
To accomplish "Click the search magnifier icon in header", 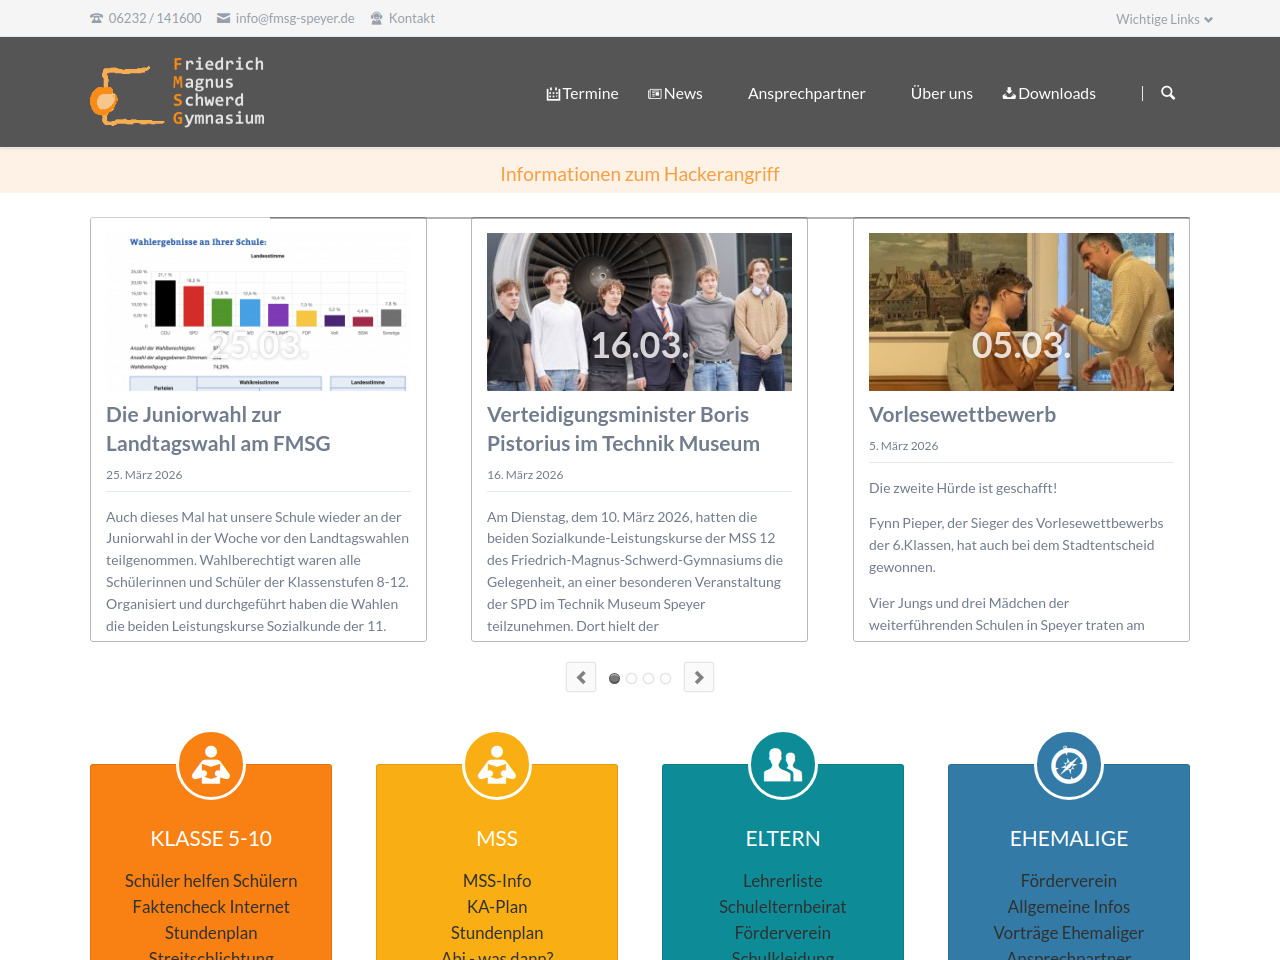I will pos(1167,93).
